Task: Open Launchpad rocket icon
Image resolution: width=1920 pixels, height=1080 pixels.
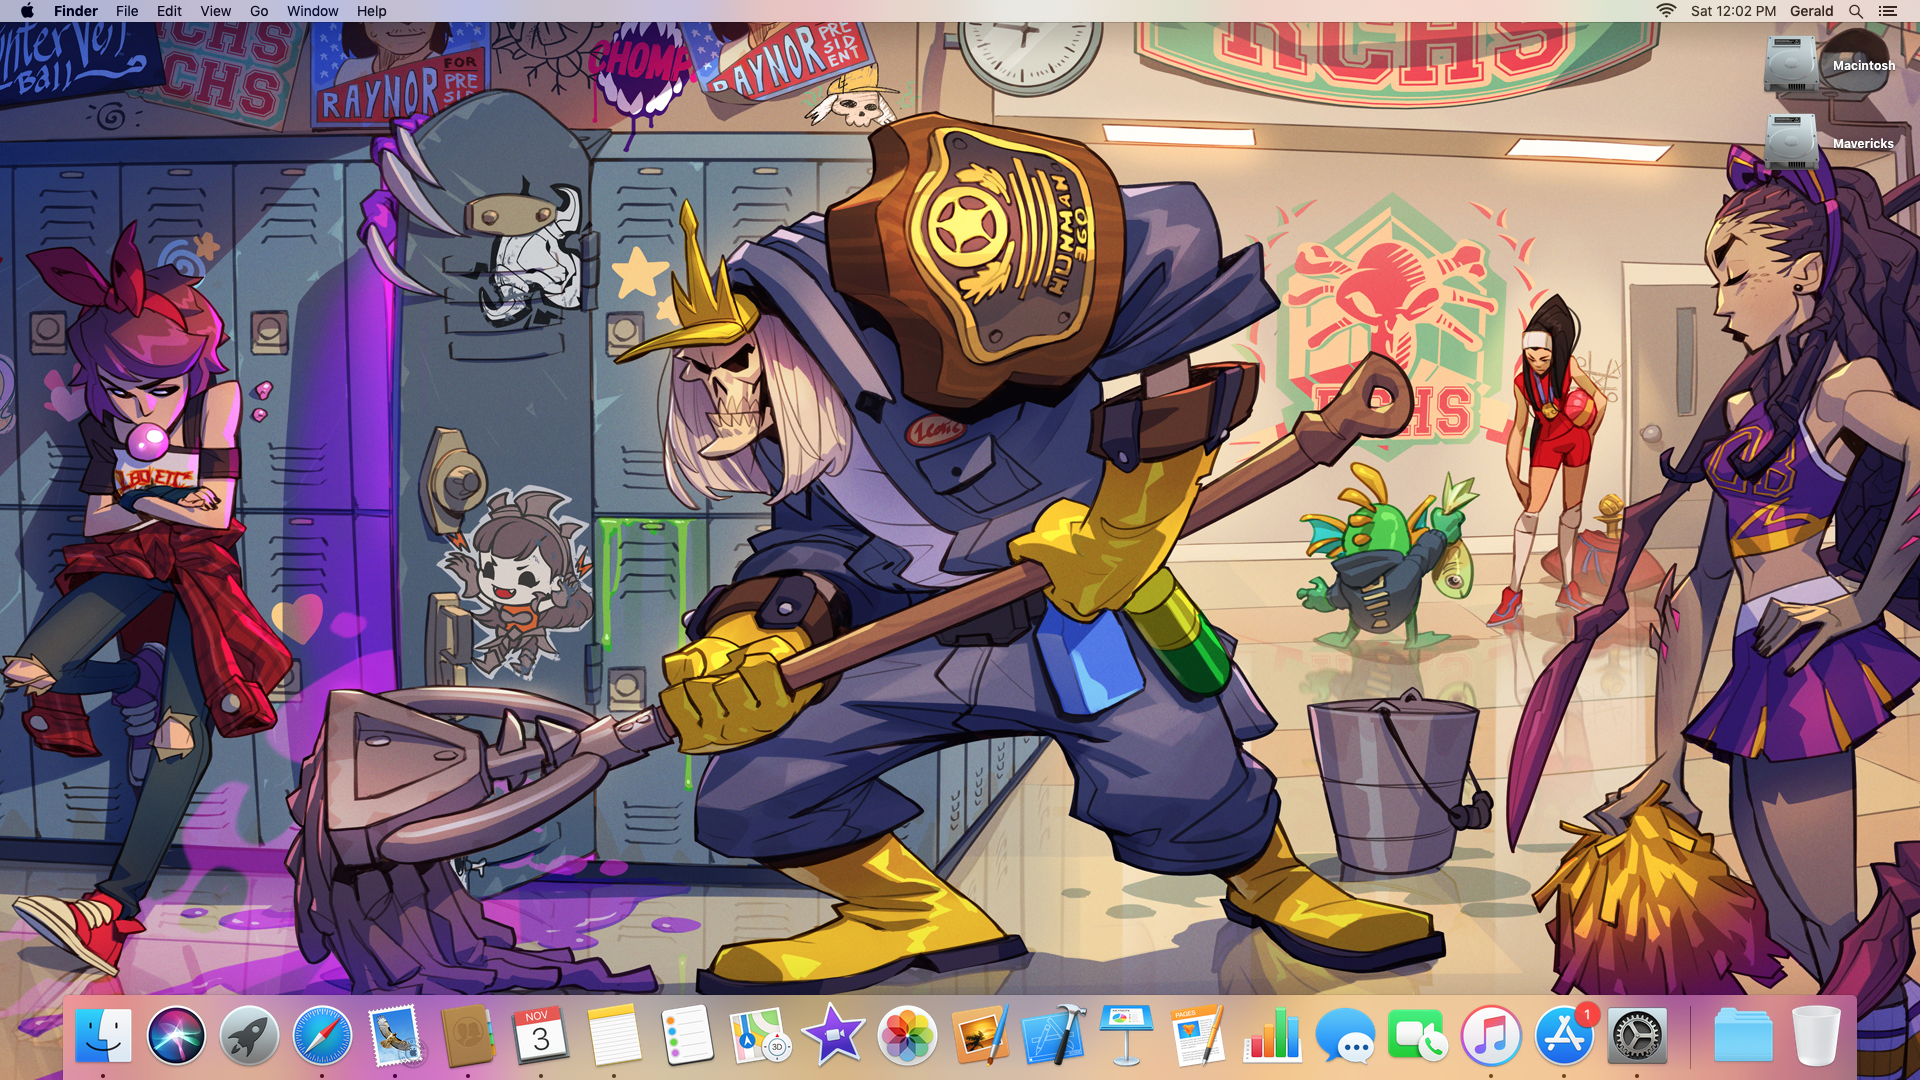Action: click(249, 1035)
